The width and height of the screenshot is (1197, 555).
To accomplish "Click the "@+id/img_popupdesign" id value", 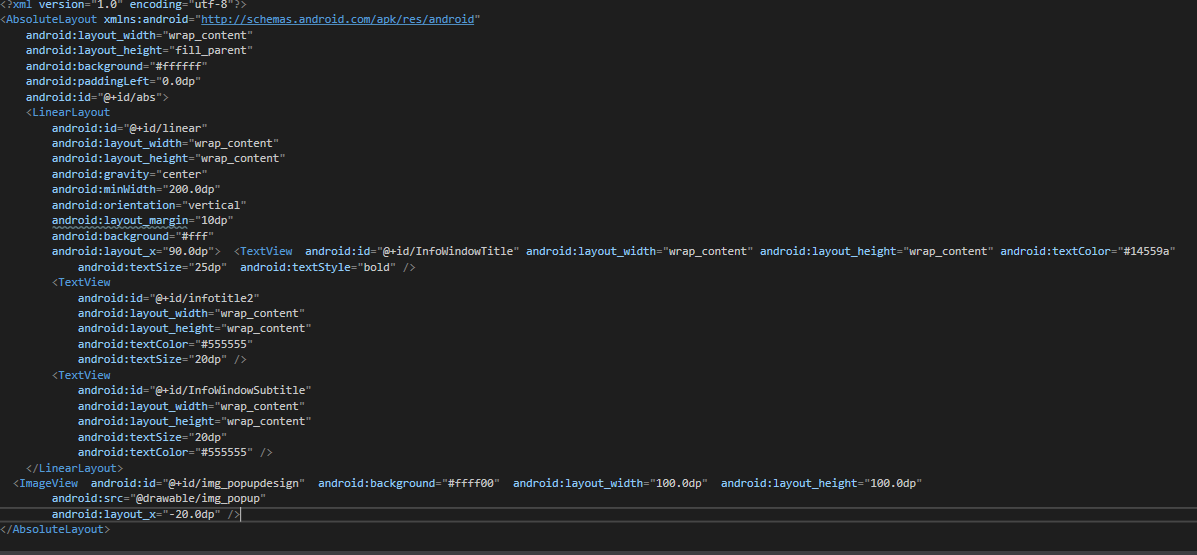I will tap(234, 483).
